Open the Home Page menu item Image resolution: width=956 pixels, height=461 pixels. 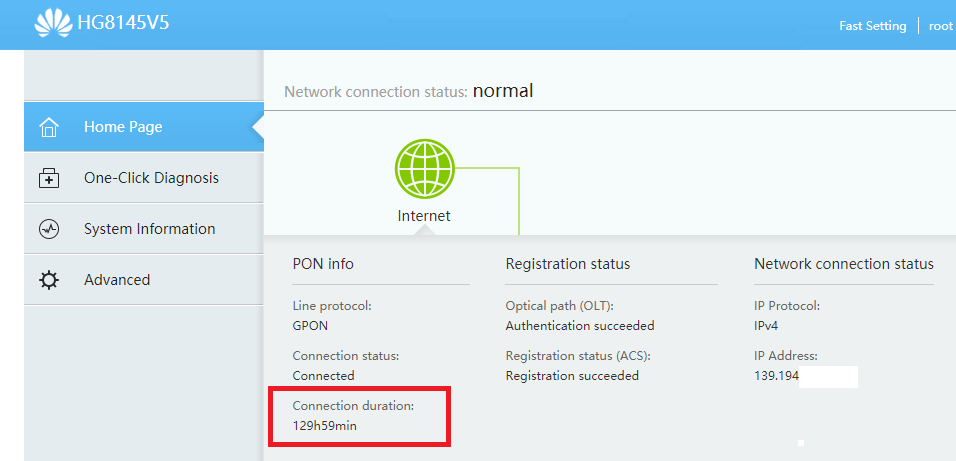[x=123, y=127]
